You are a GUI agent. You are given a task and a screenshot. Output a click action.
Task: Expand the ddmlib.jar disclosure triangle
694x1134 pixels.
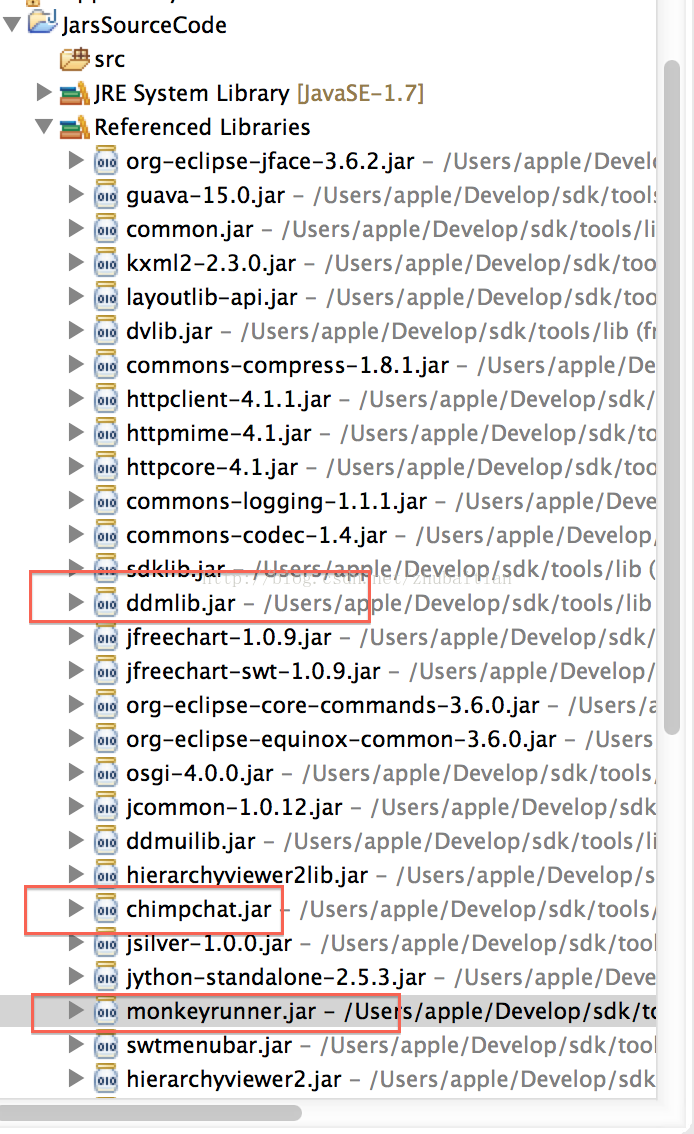[76, 602]
